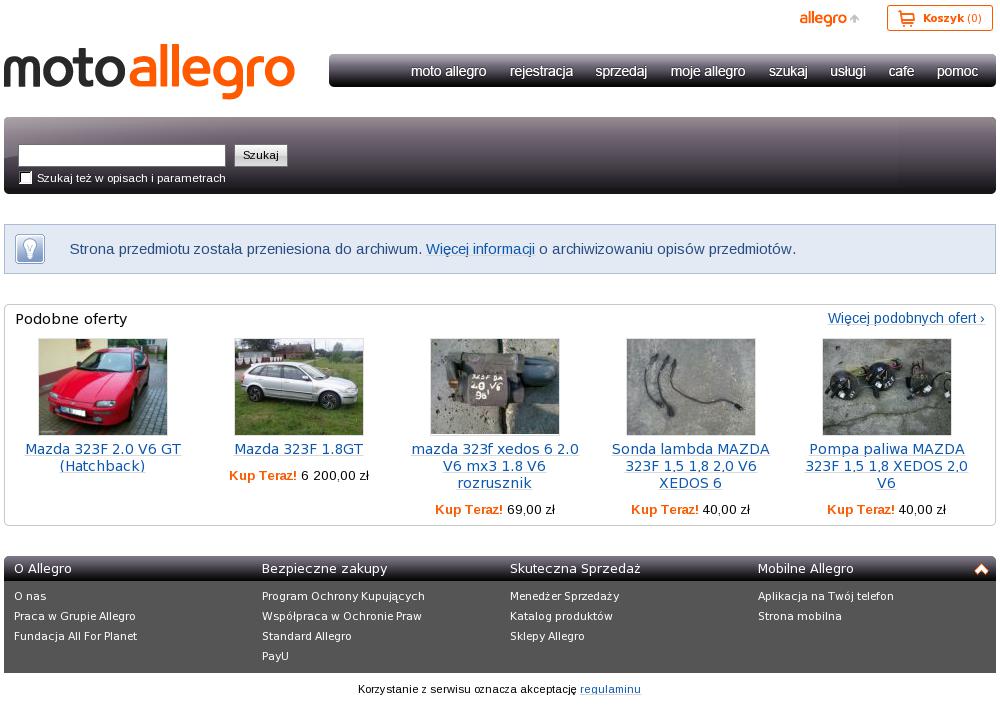Click the 'Skuteczna Sprzedaż' footer heading
The image size is (1000, 709).
[575, 569]
